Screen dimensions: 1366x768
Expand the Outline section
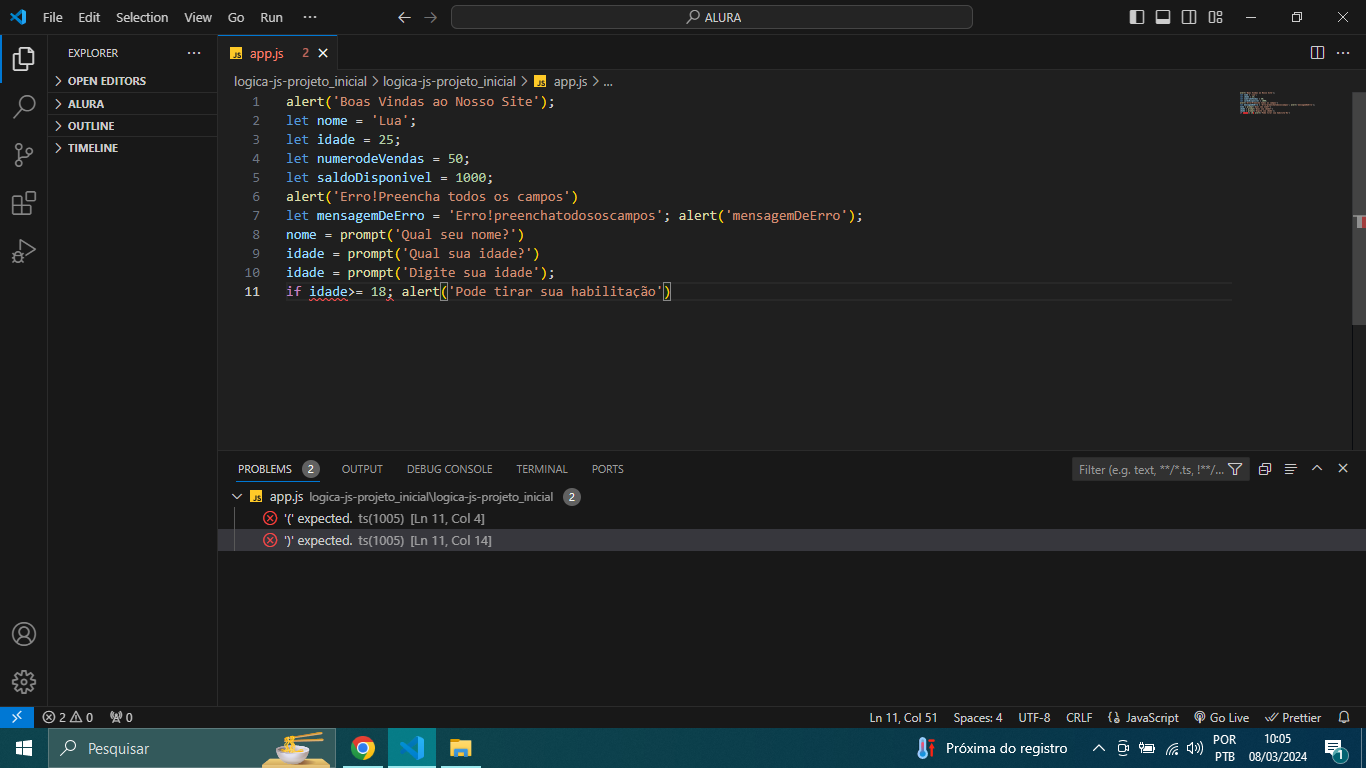coord(133,126)
